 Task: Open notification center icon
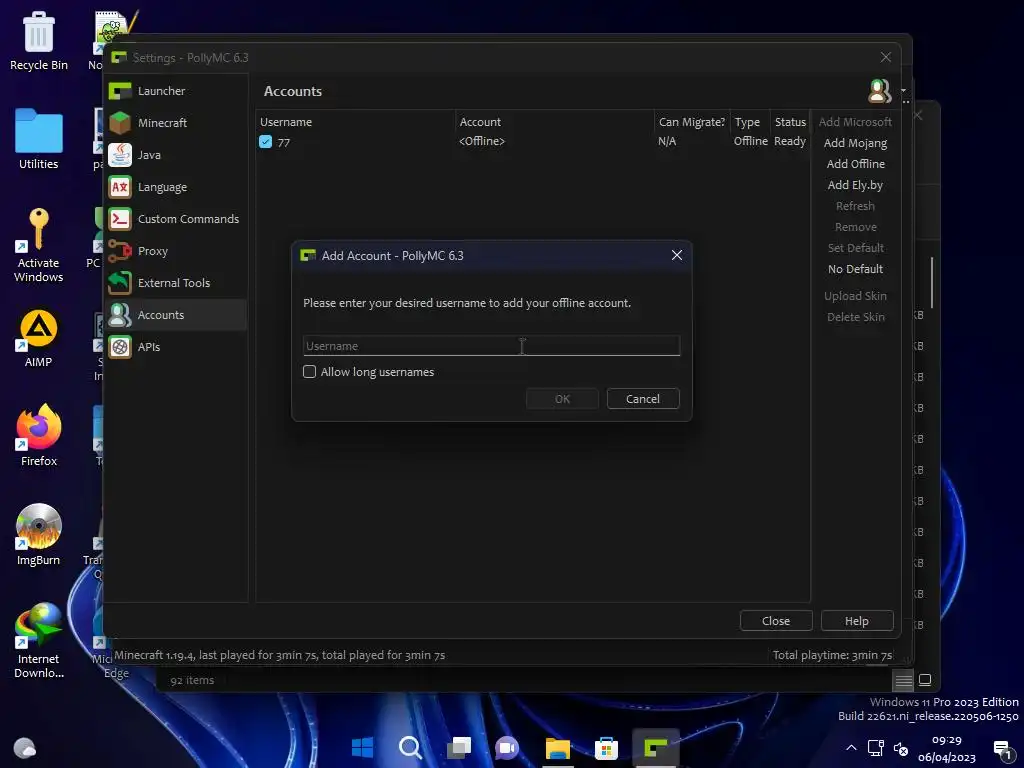[1002, 749]
